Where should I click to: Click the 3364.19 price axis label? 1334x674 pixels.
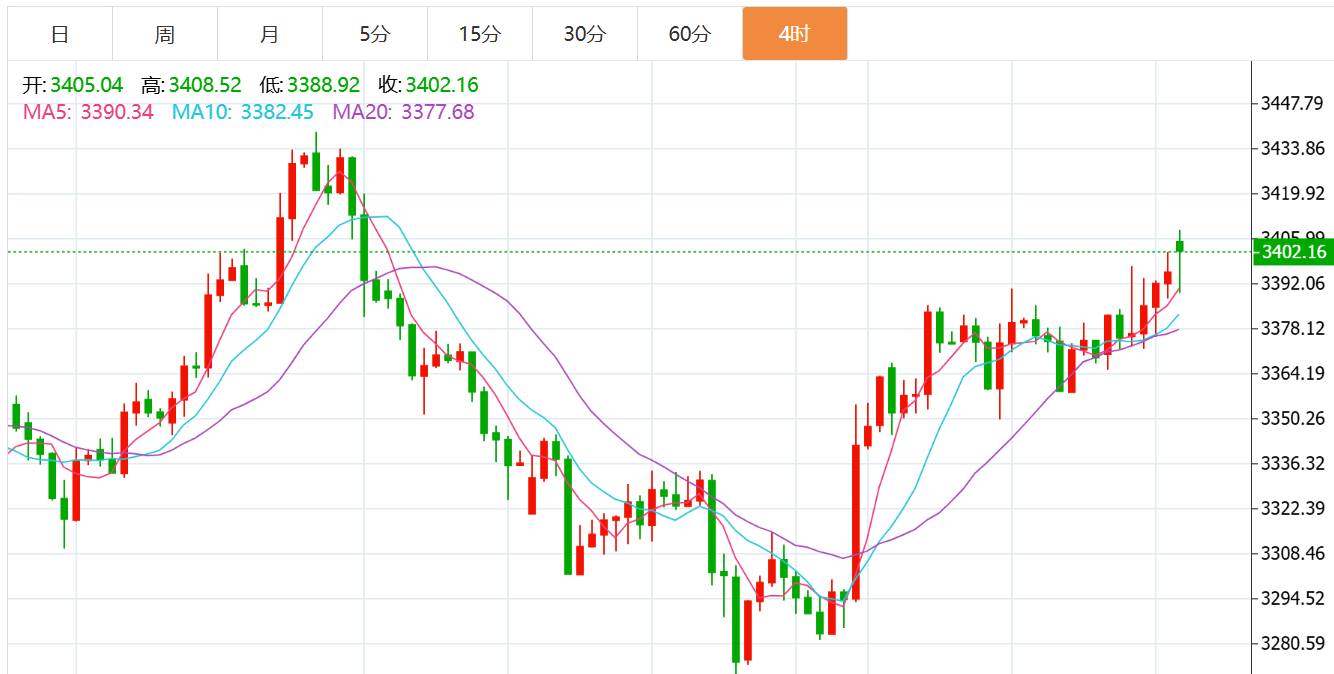1293,373
